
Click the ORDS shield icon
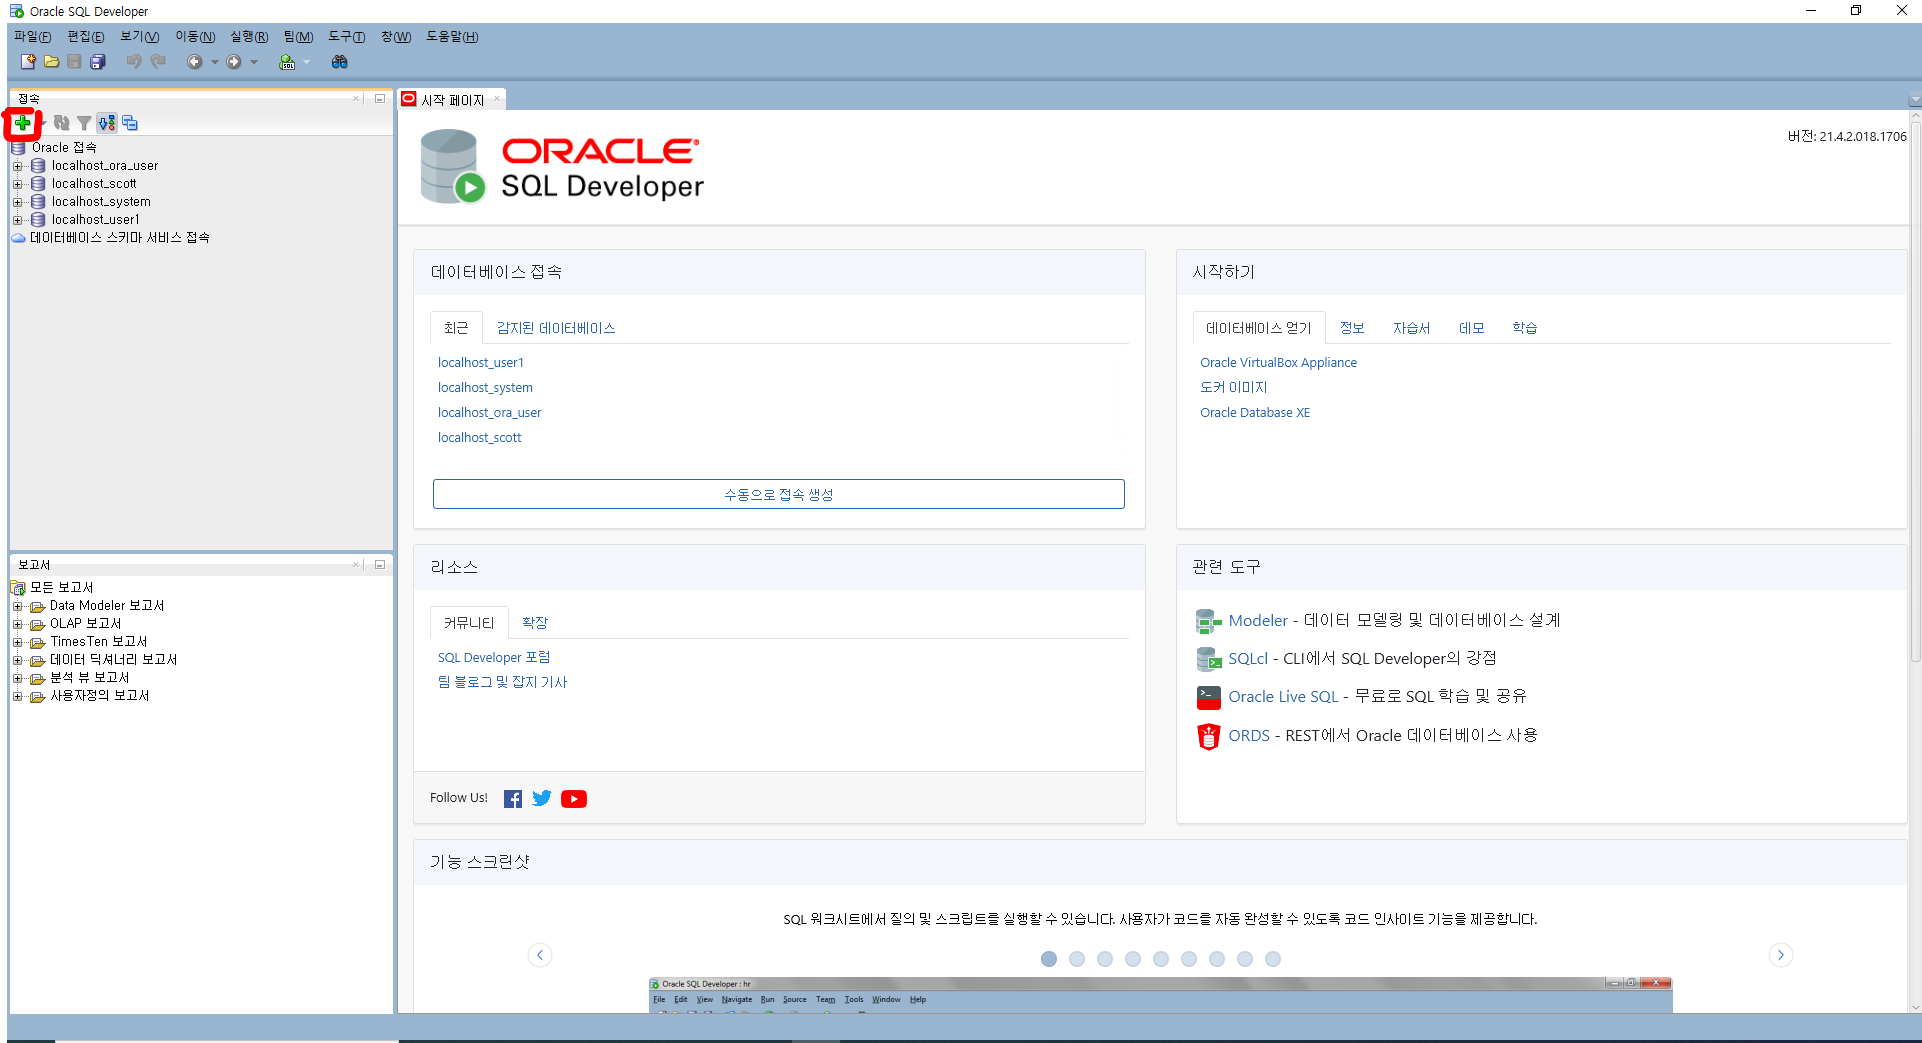click(x=1209, y=736)
